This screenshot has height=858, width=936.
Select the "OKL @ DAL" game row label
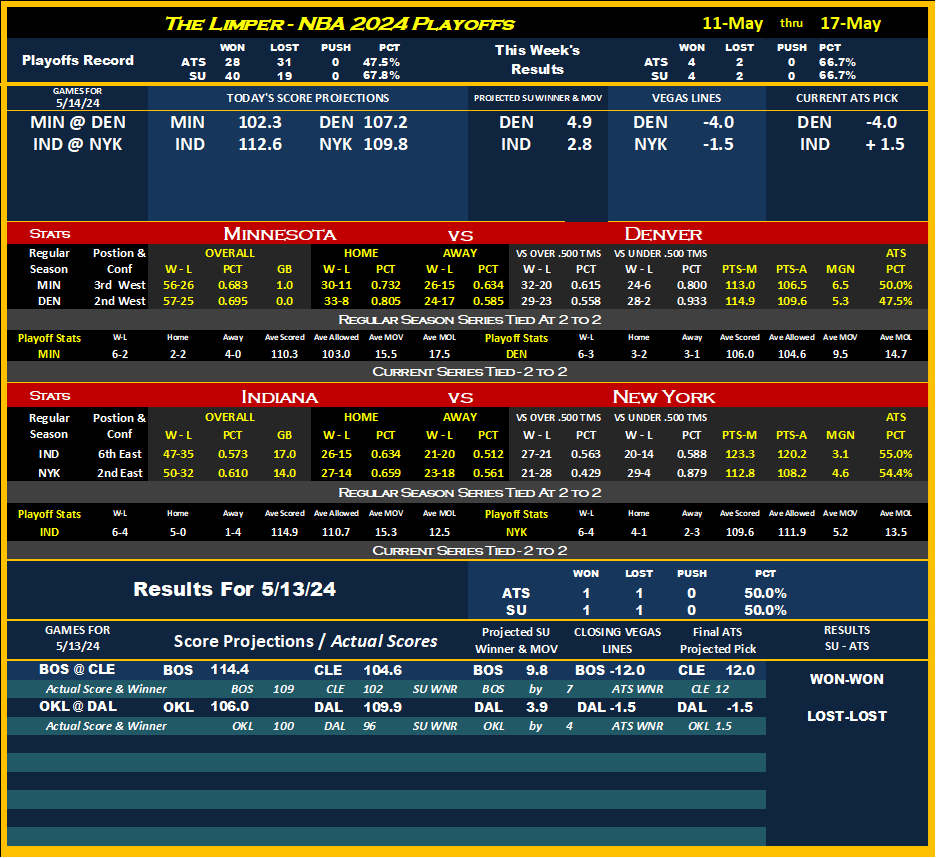click(78, 707)
